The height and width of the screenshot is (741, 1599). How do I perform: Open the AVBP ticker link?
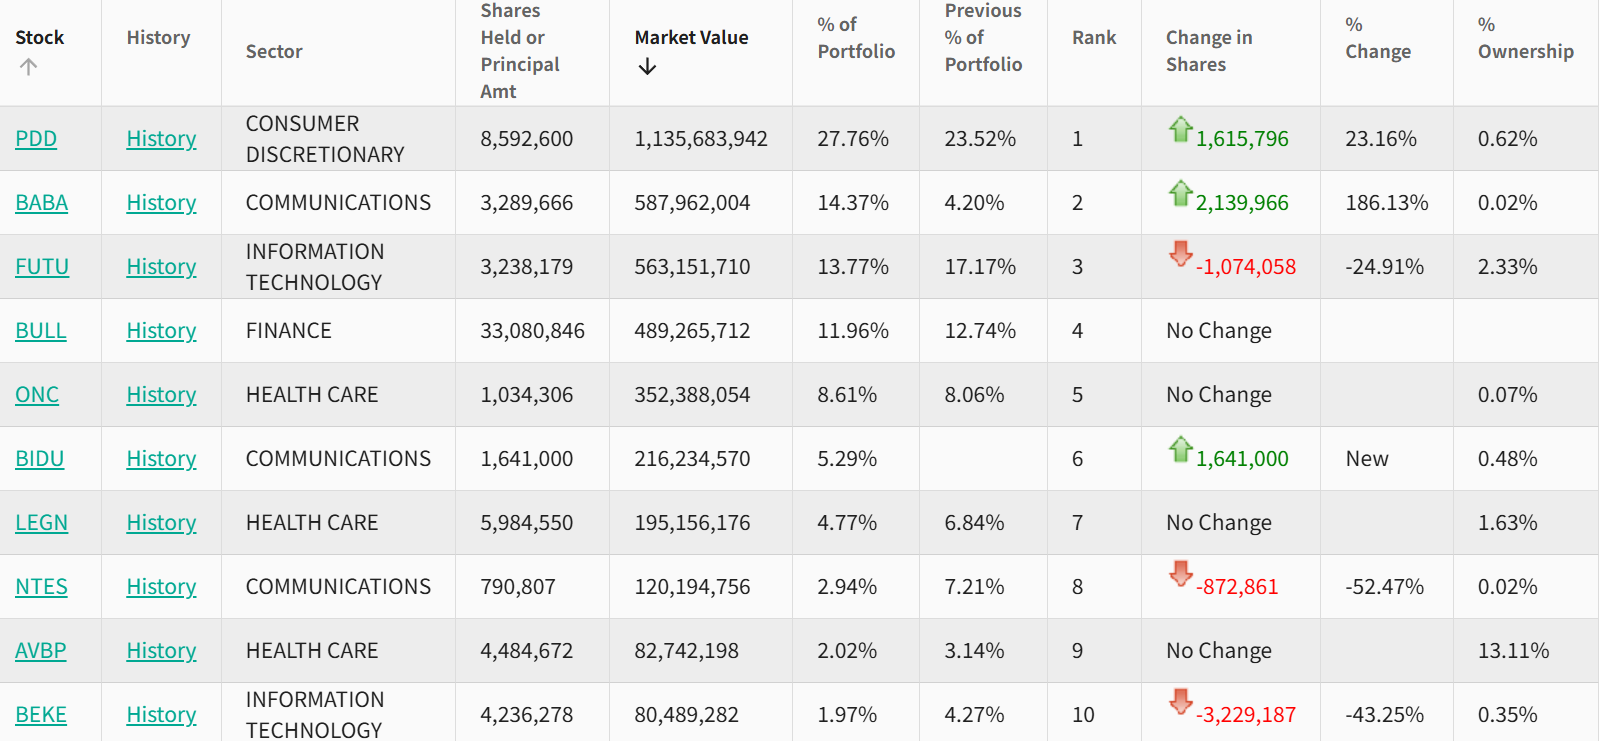(40, 651)
